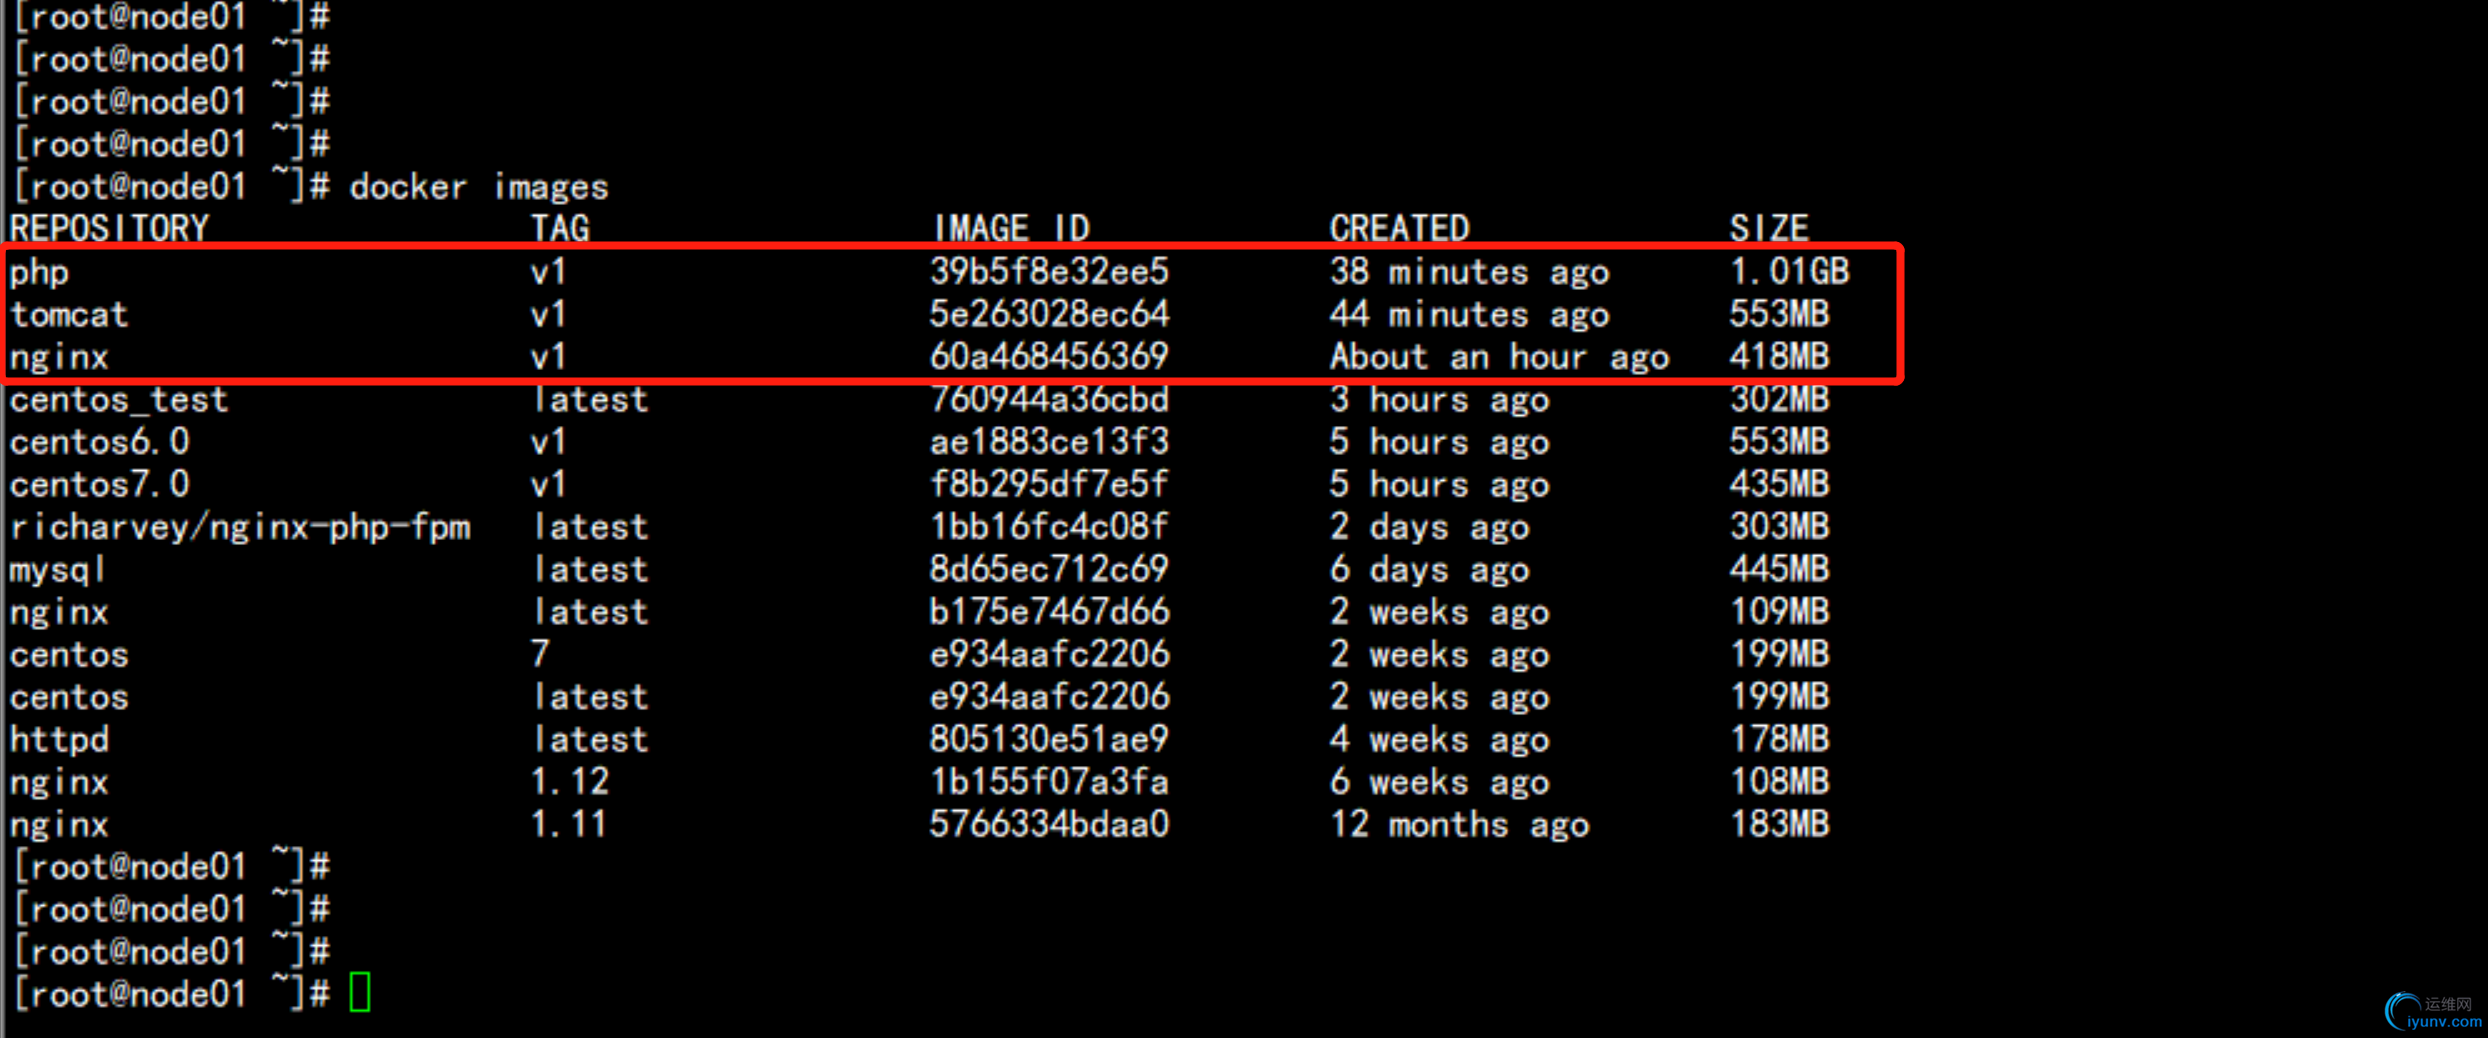Click the 'v1' tag in the php row
The height and width of the screenshot is (1038, 2488).
(x=548, y=272)
